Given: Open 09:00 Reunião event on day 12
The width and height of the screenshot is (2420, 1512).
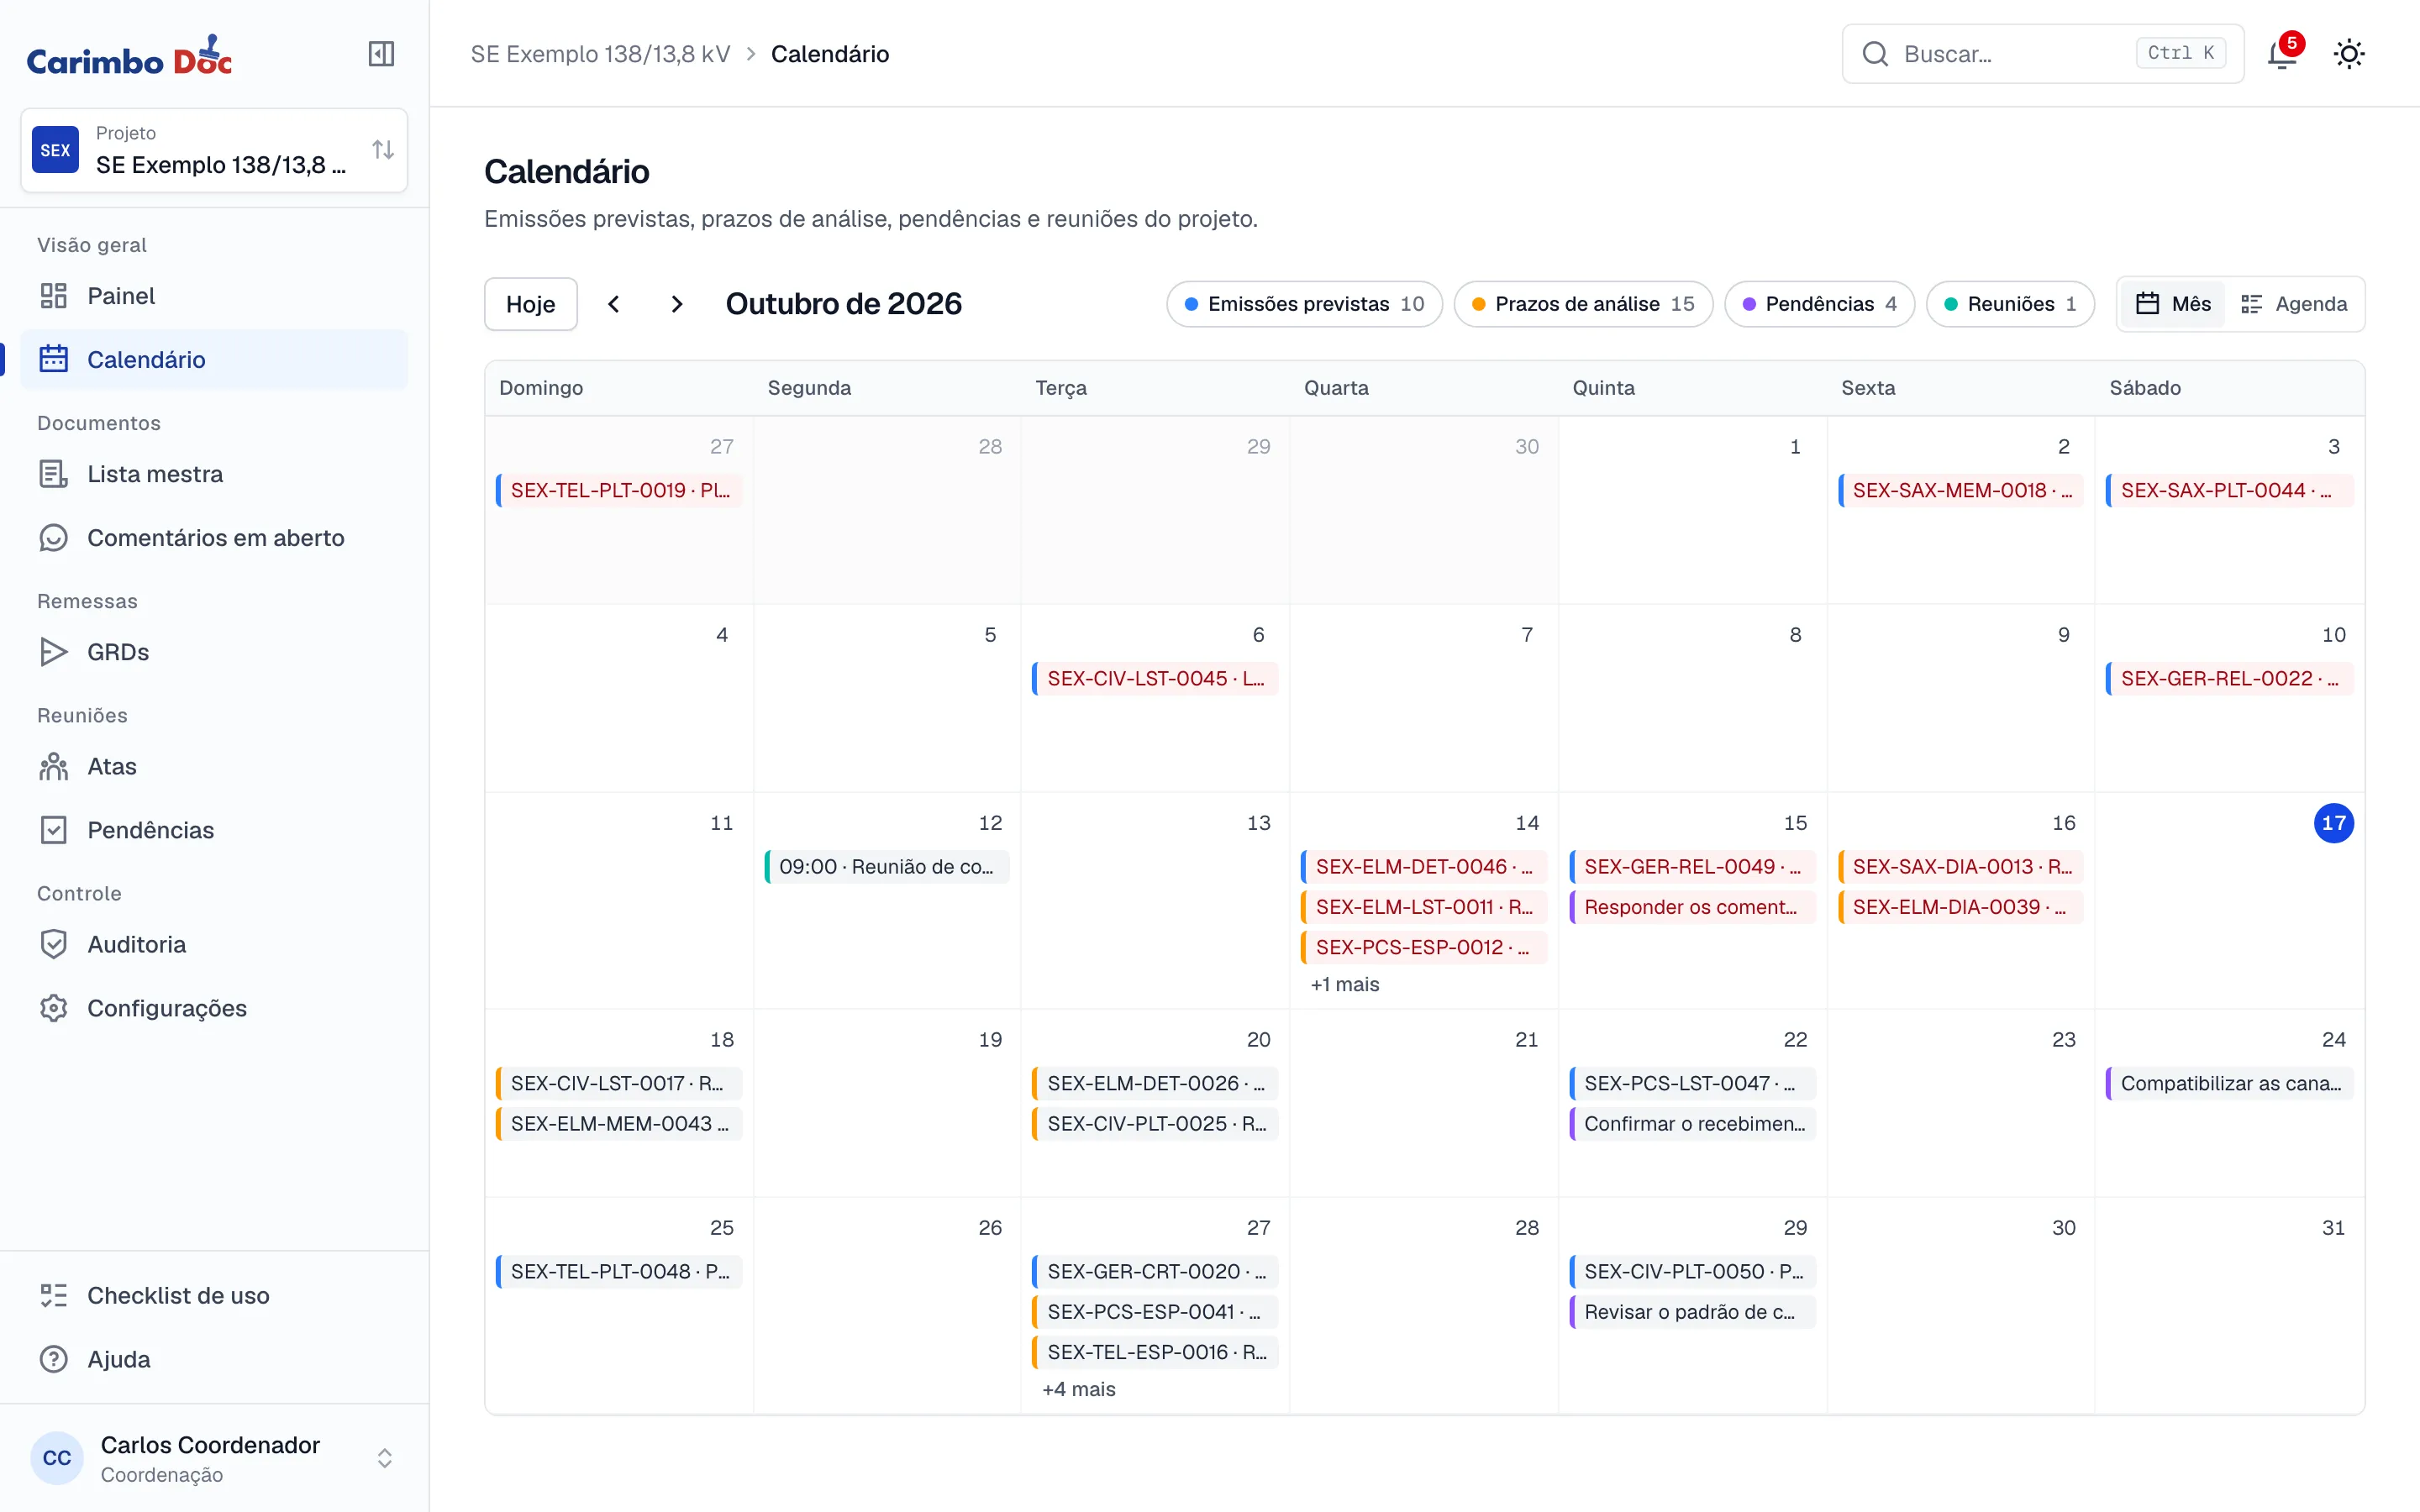Looking at the screenshot, I should click(887, 867).
